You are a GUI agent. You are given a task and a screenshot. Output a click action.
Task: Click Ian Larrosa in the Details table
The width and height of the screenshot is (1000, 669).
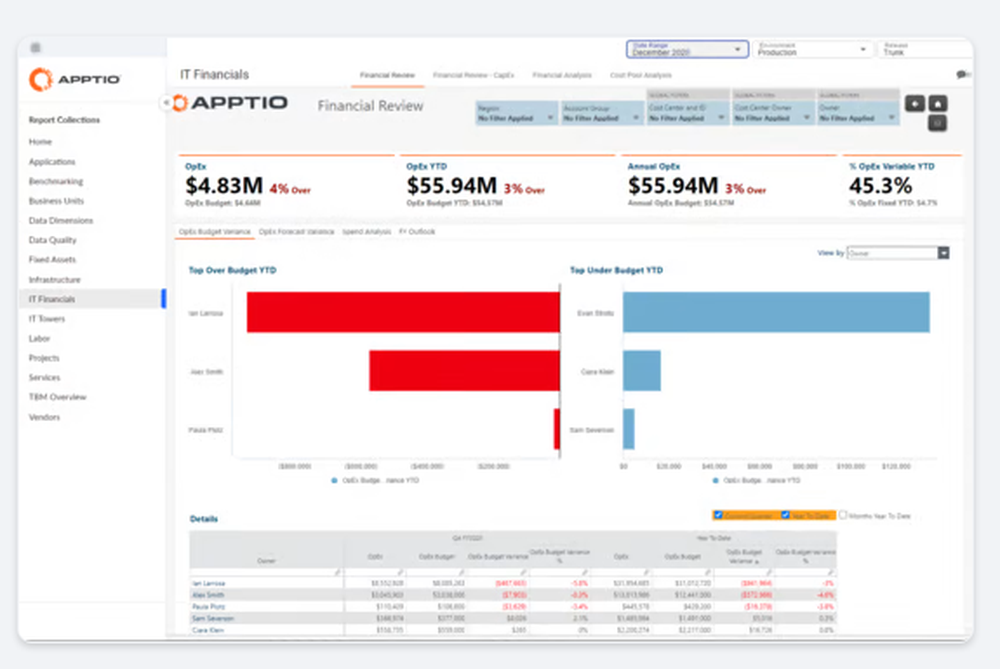pyautogui.click(x=209, y=584)
